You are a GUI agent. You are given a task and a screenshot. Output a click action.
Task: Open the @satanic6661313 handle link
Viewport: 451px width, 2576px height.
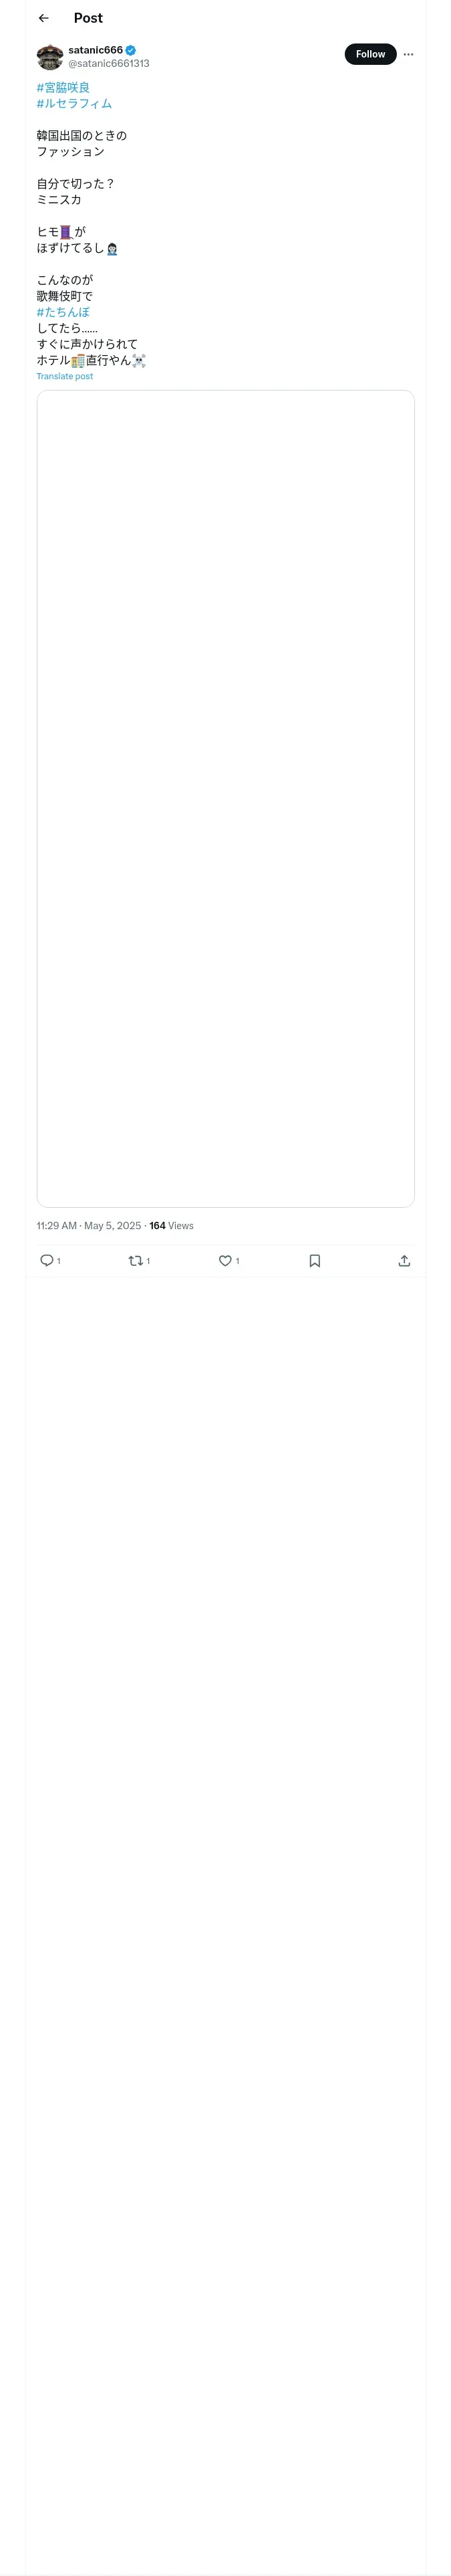click(x=109, y=64)
